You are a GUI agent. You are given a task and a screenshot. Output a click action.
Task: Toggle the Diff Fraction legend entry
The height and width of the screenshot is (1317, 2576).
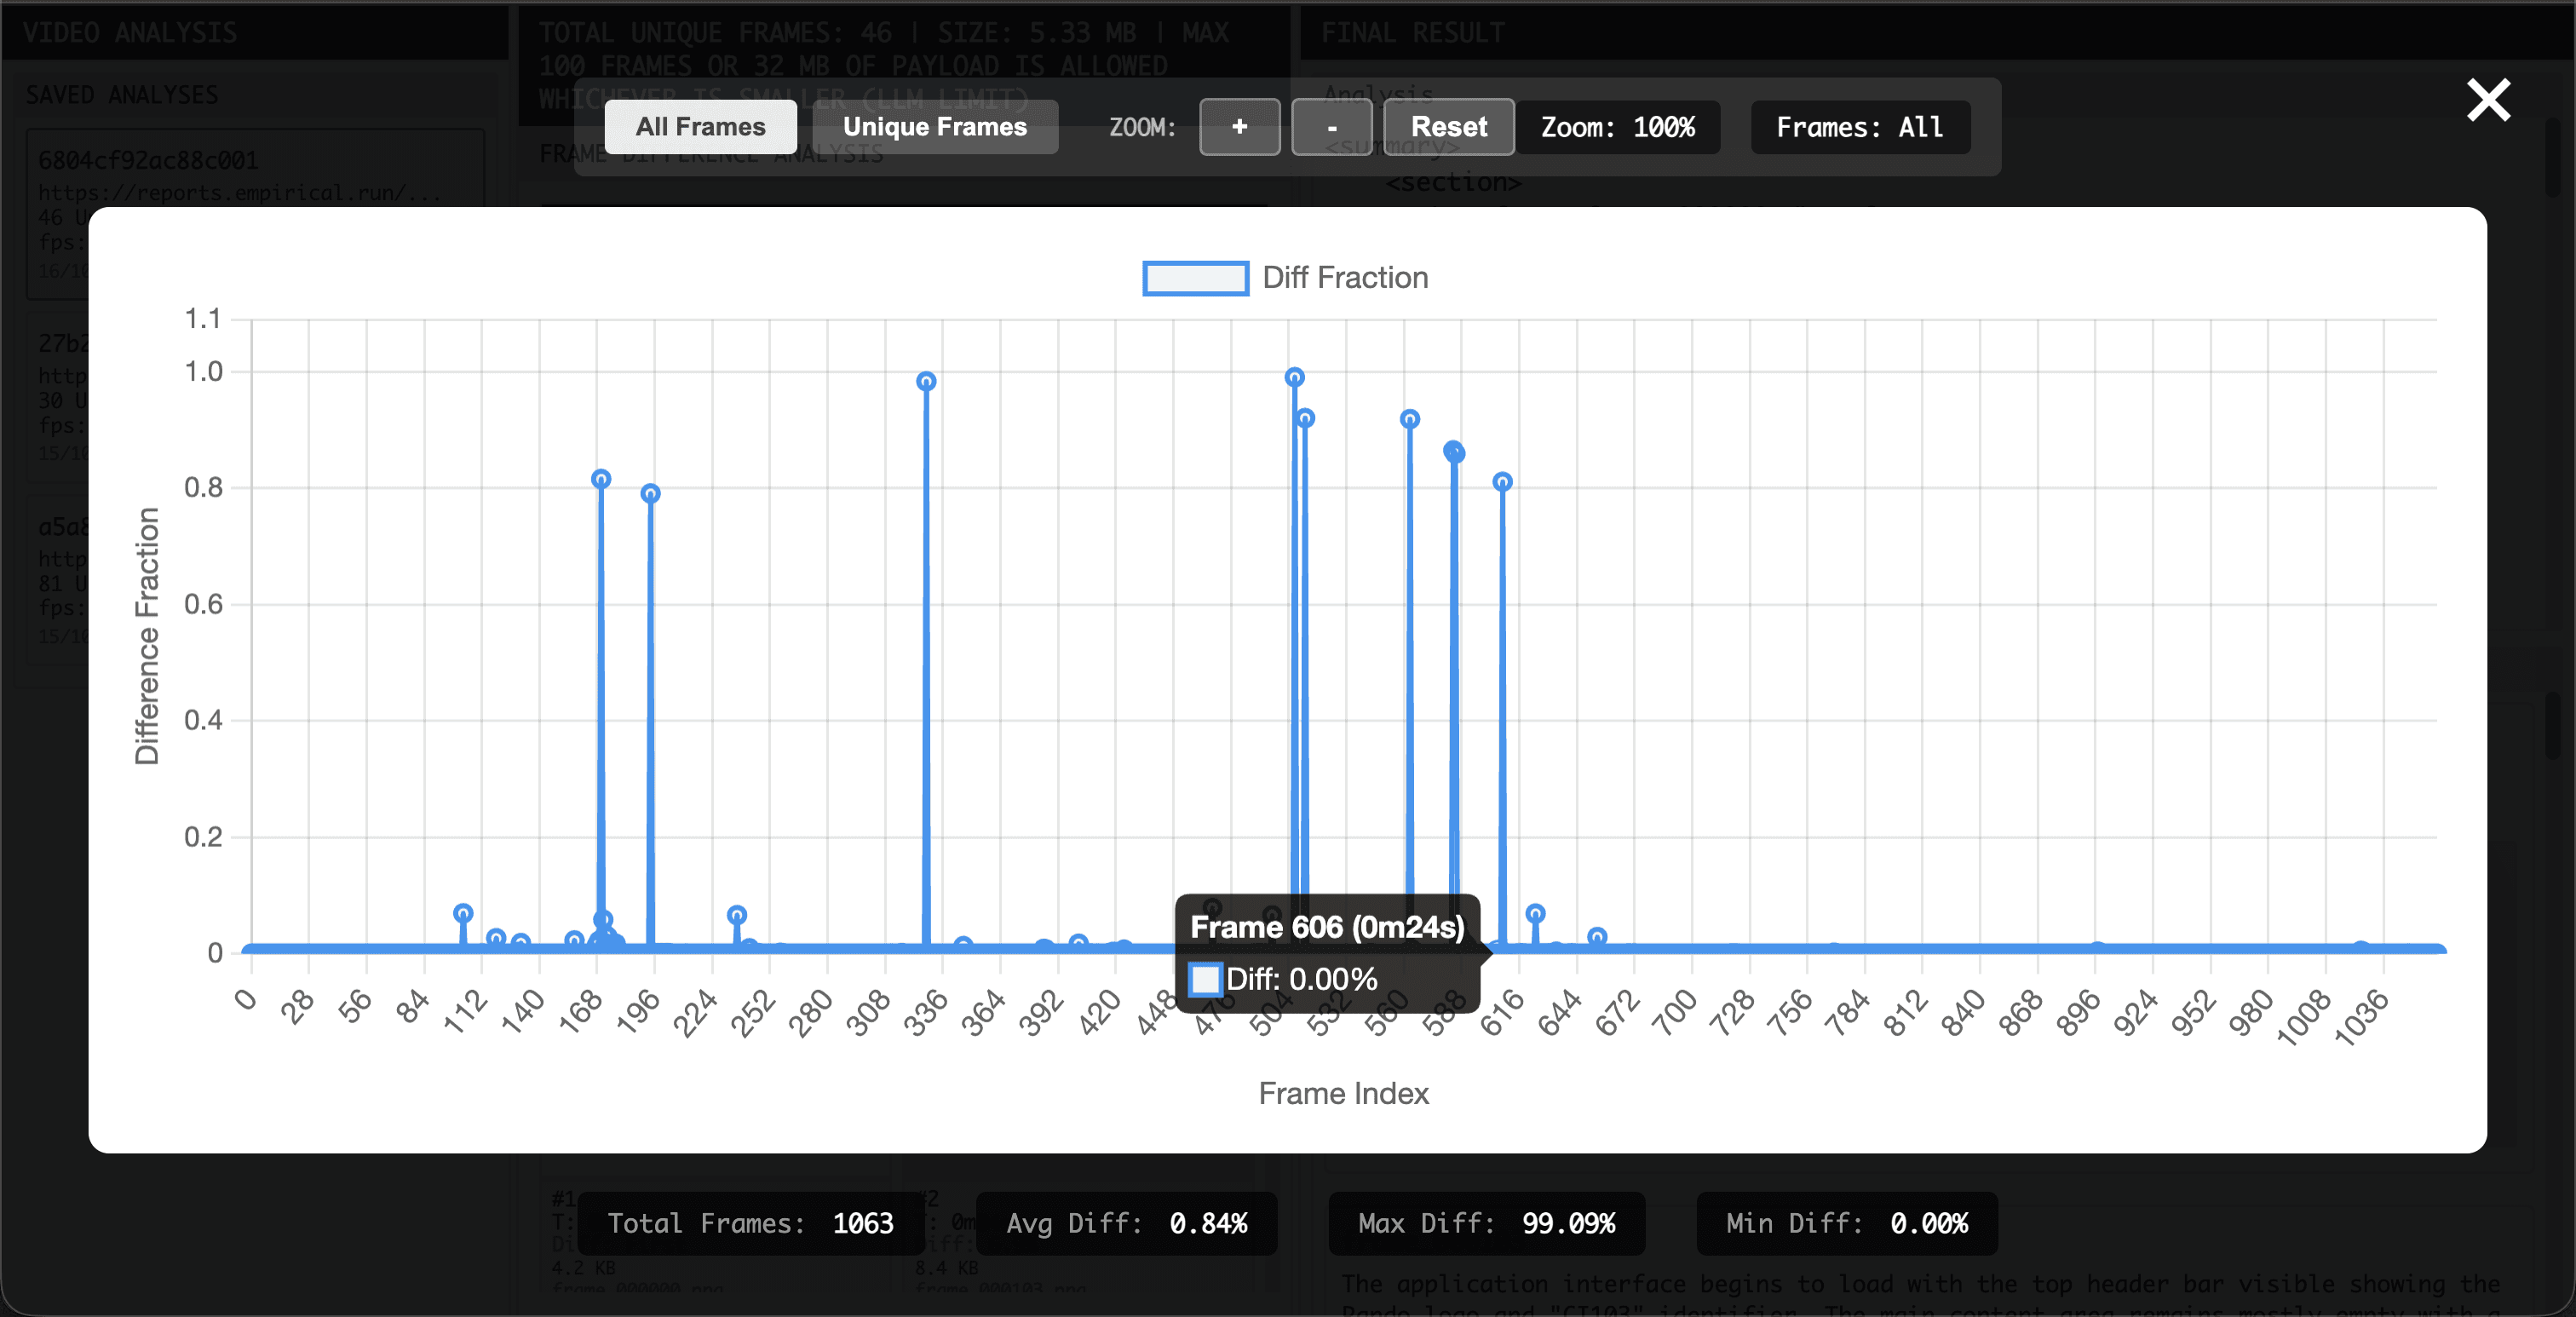[1344, 278]
